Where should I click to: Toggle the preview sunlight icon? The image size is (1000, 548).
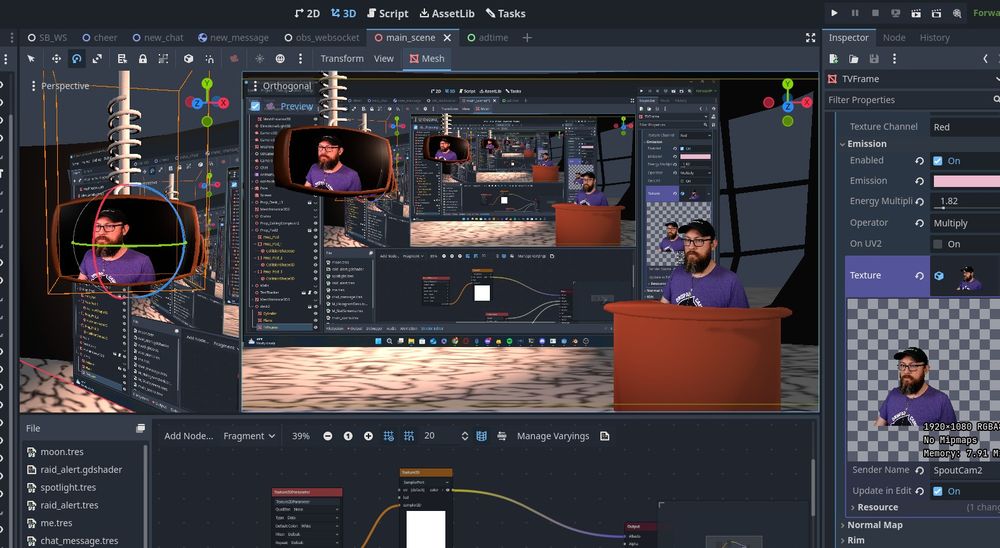(260, 59)
